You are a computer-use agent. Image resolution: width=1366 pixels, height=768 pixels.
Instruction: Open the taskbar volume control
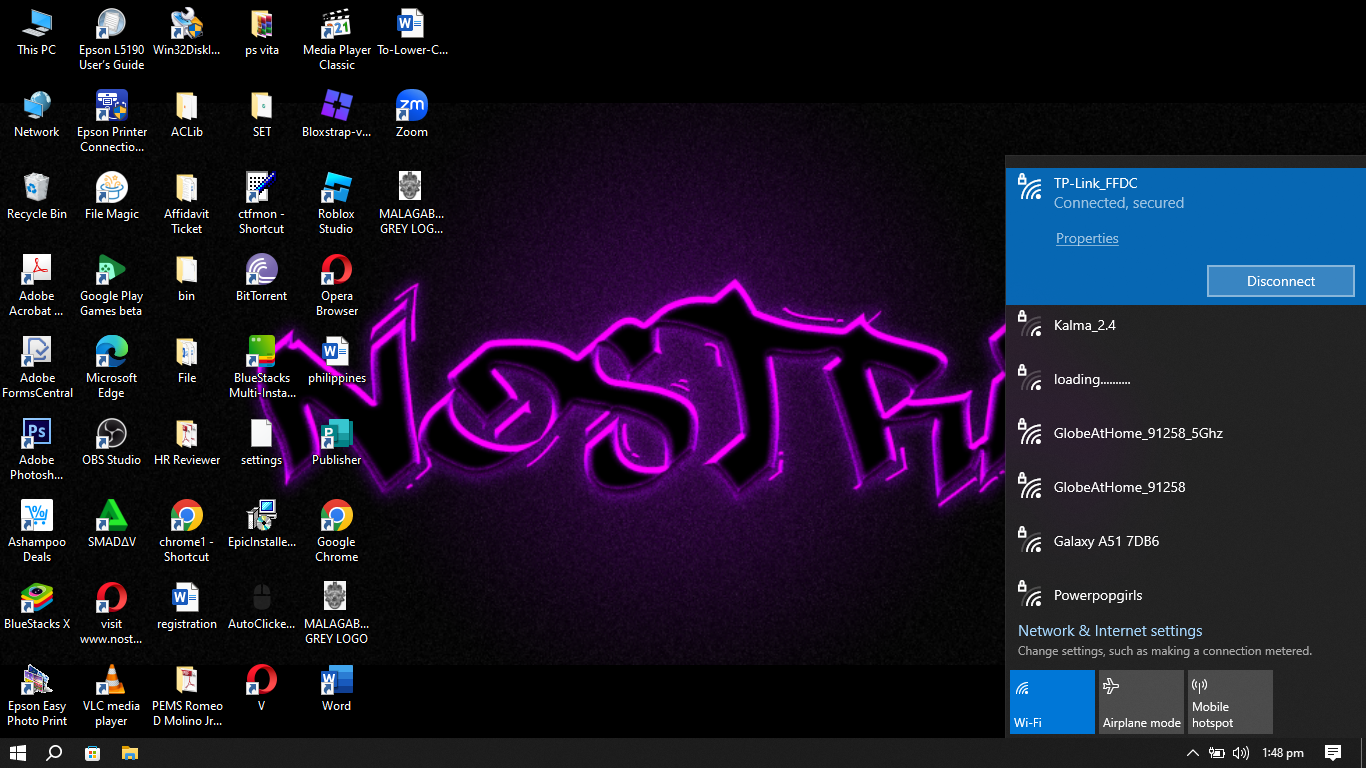[x=1241, y=753]
